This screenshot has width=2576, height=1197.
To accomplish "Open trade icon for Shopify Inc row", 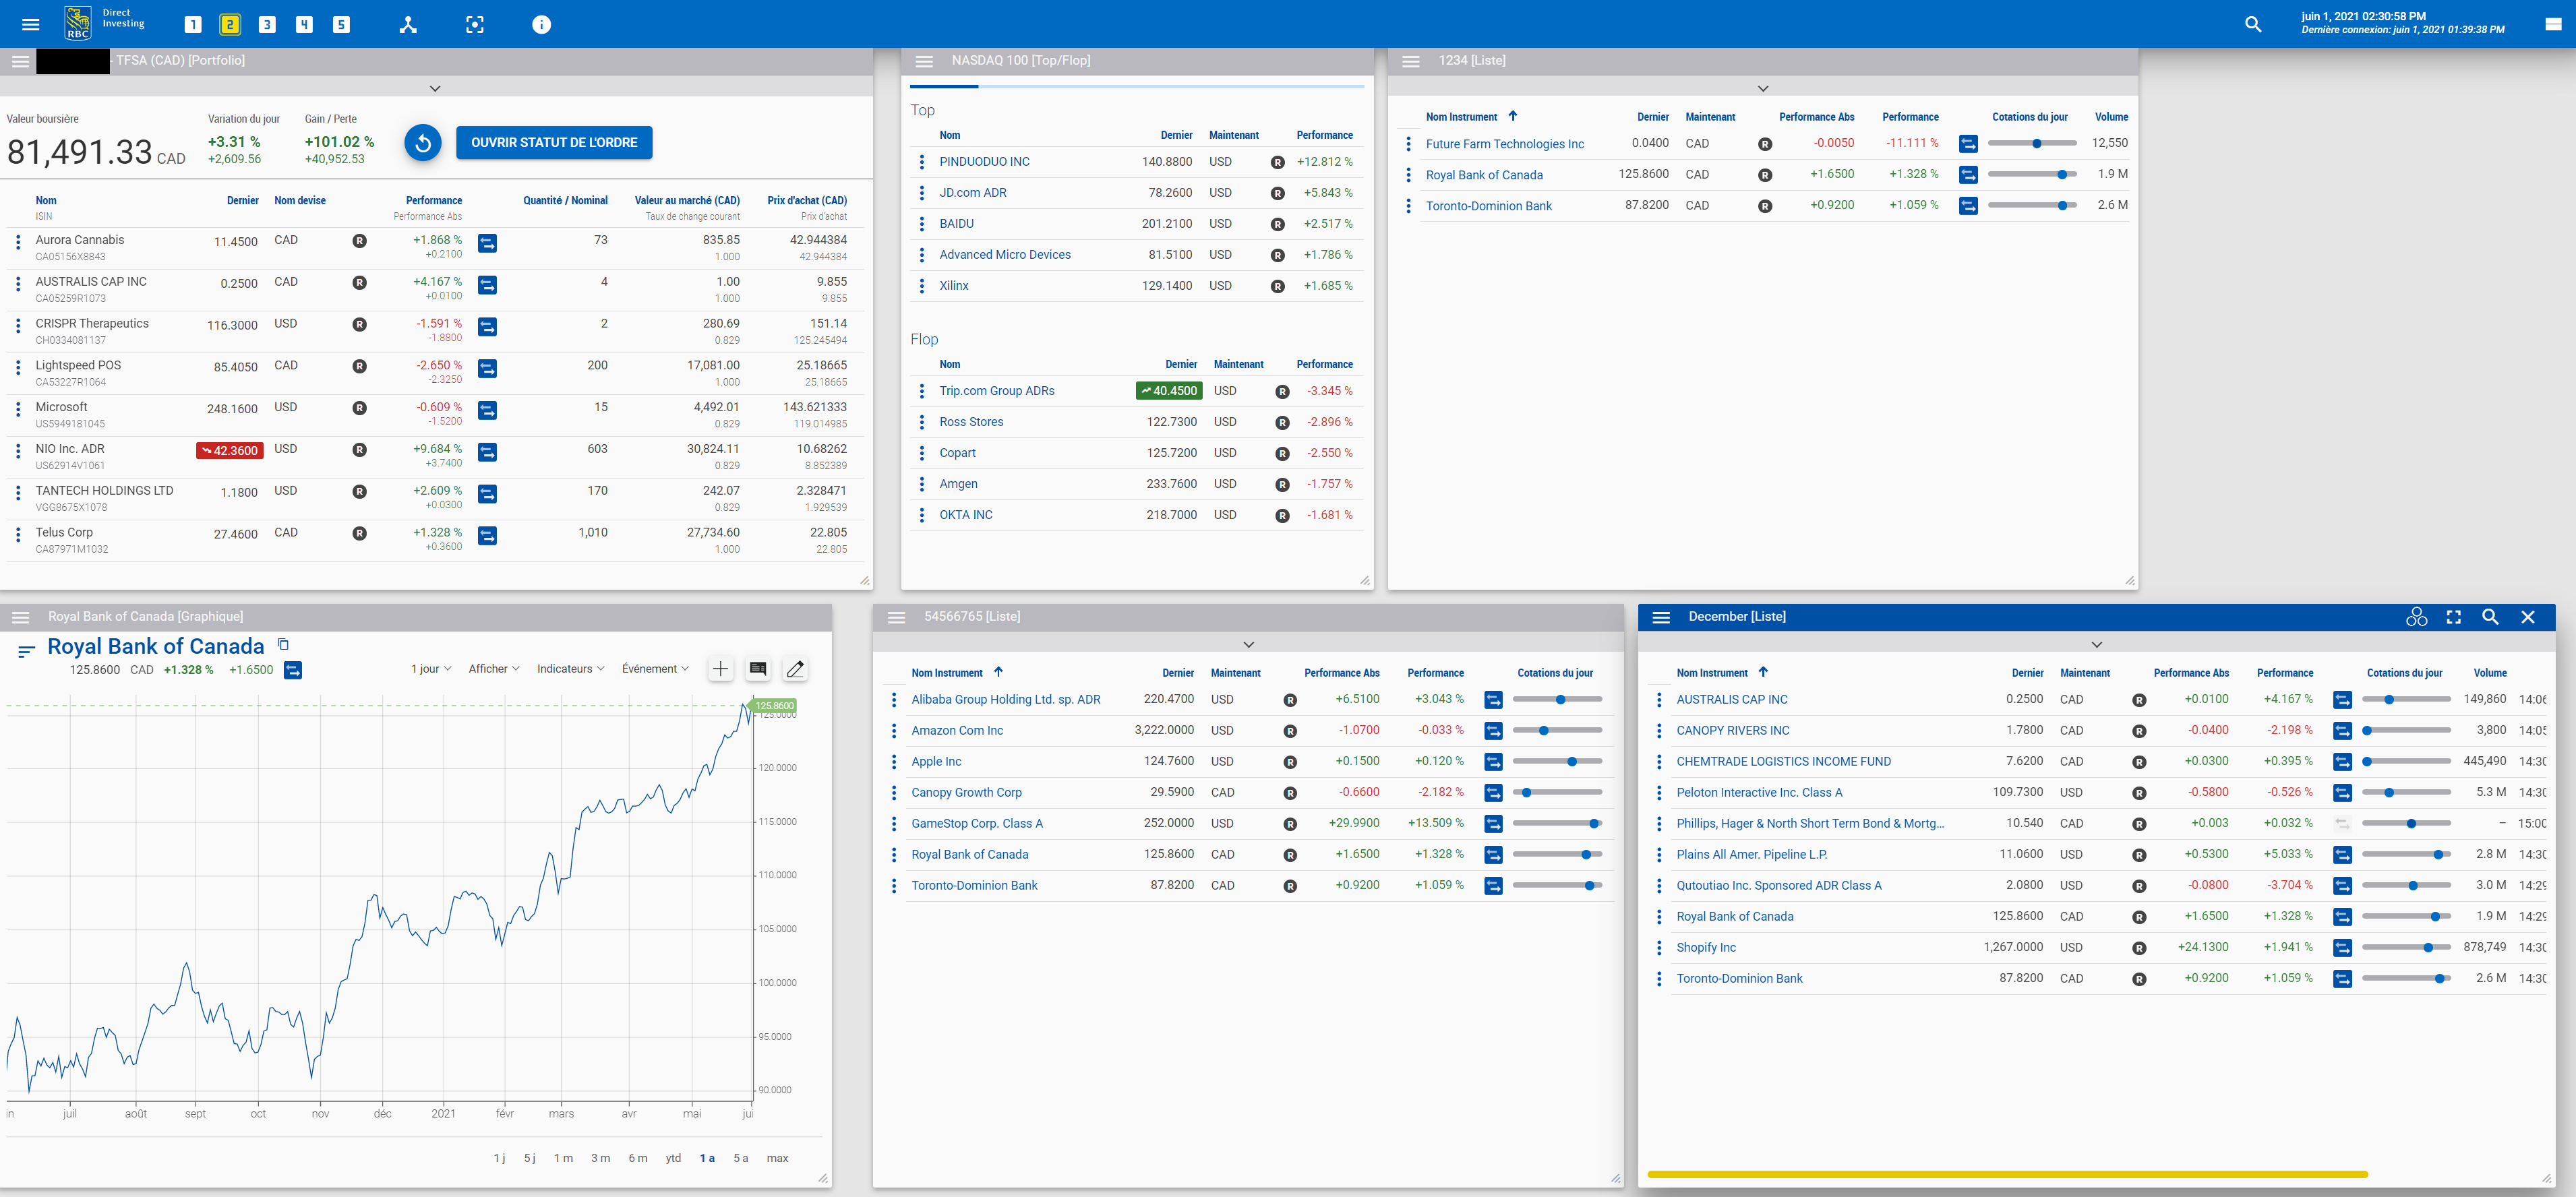I will point(2342,948).
